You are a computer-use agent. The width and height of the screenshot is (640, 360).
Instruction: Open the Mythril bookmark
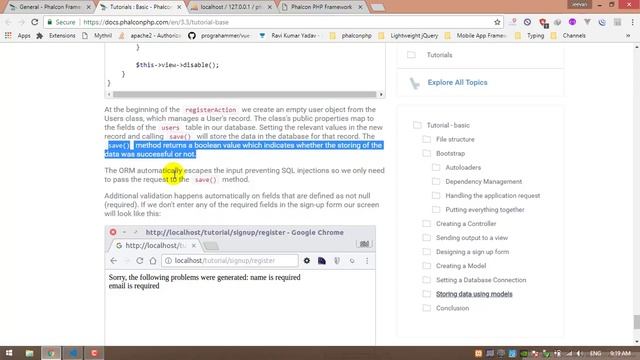point(97,36)
